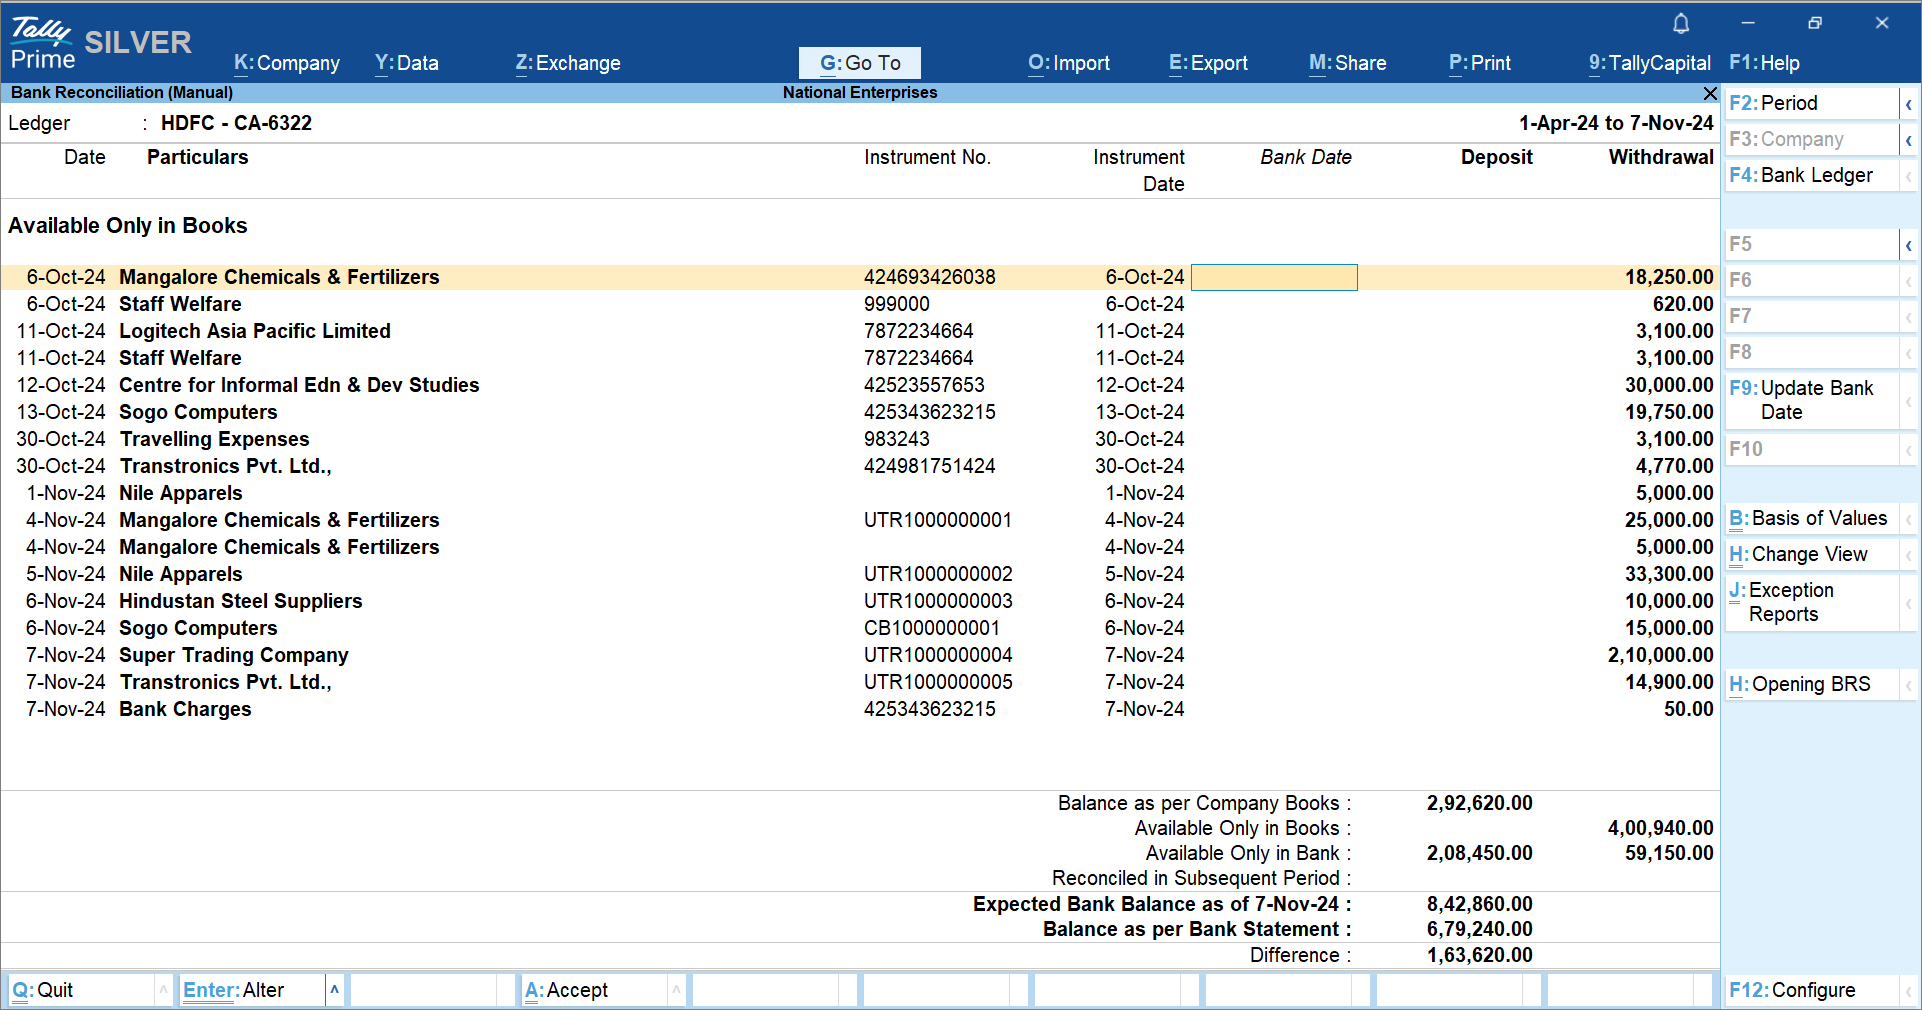This screenshot has width=1922, height=1010.
Task: Click the Staff Welfare row dated 11-Oct-24
Action: pos(860,358)
